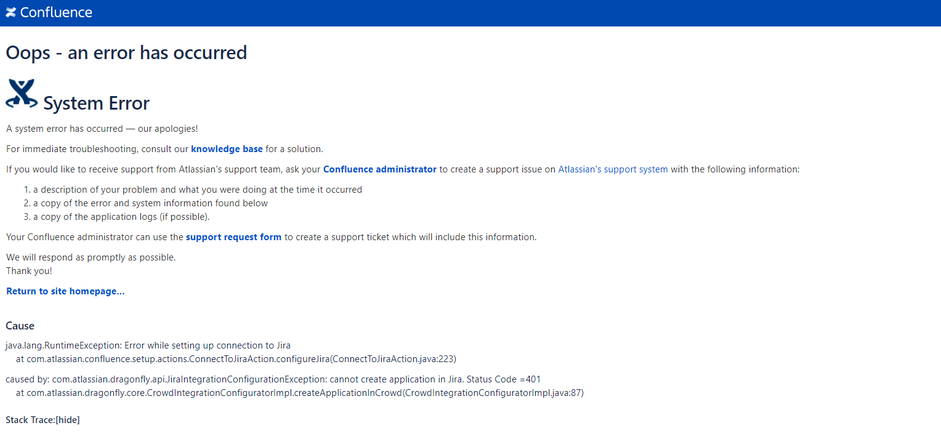This screenshot has width=941, height=436.
Task: Open the Confluence administrator link
Action: pos(380,169)
